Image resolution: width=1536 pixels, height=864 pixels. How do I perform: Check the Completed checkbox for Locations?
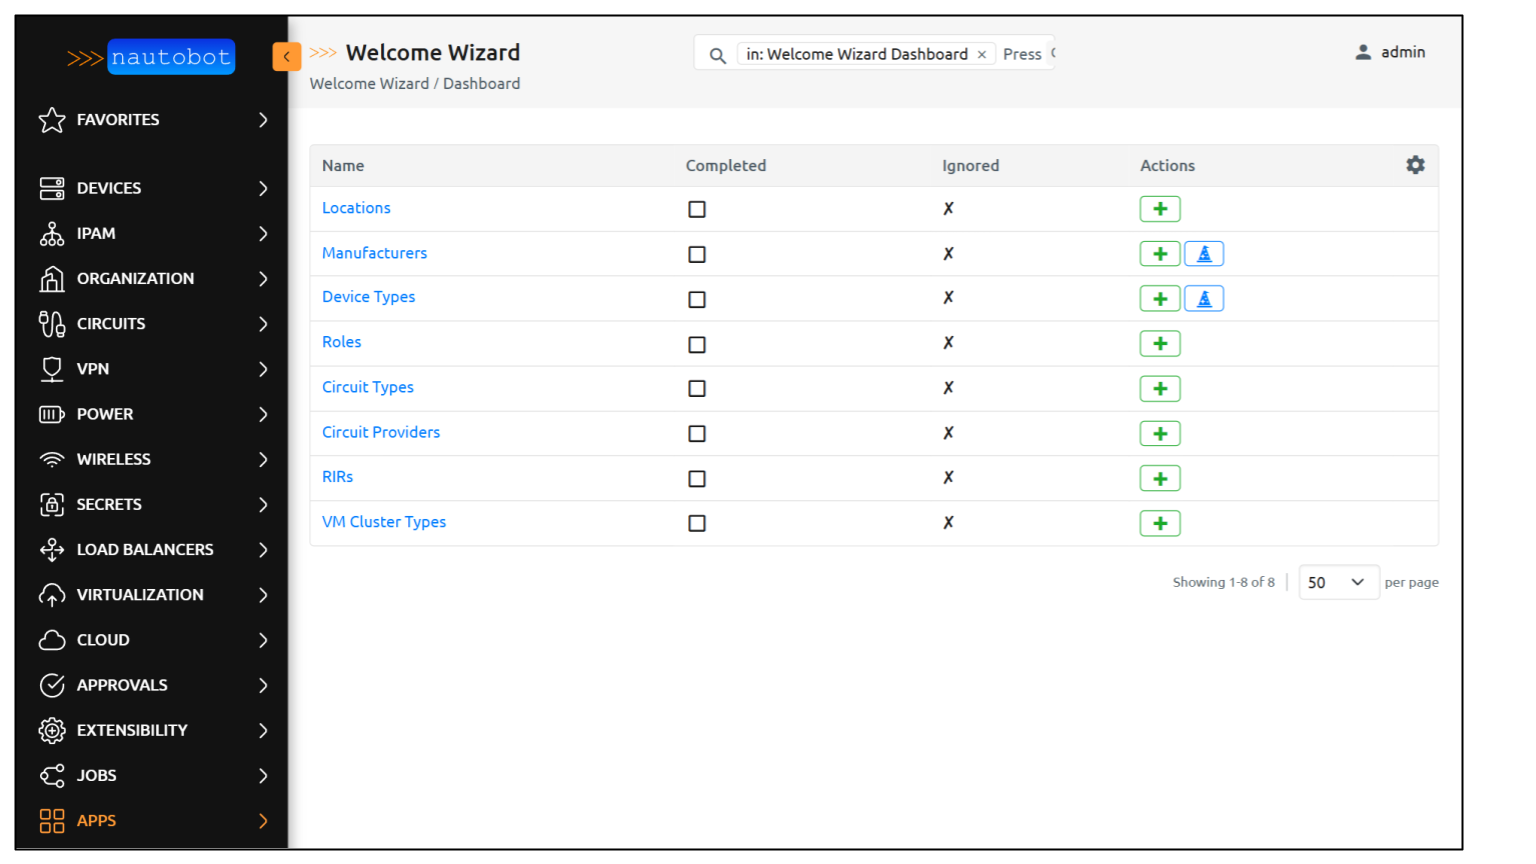pos(697,209)
